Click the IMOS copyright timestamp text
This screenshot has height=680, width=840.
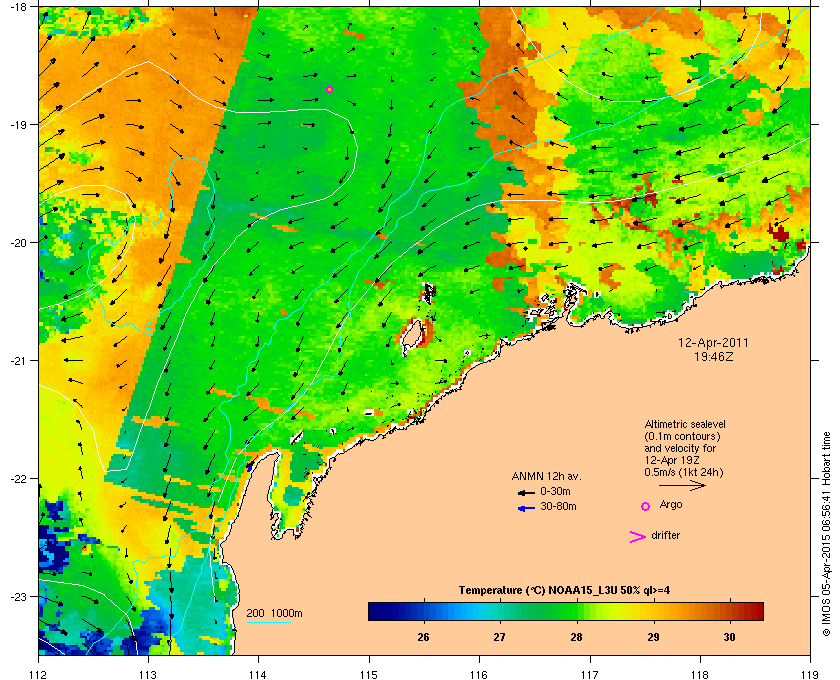pyautogui.click(x=826, y=534)
